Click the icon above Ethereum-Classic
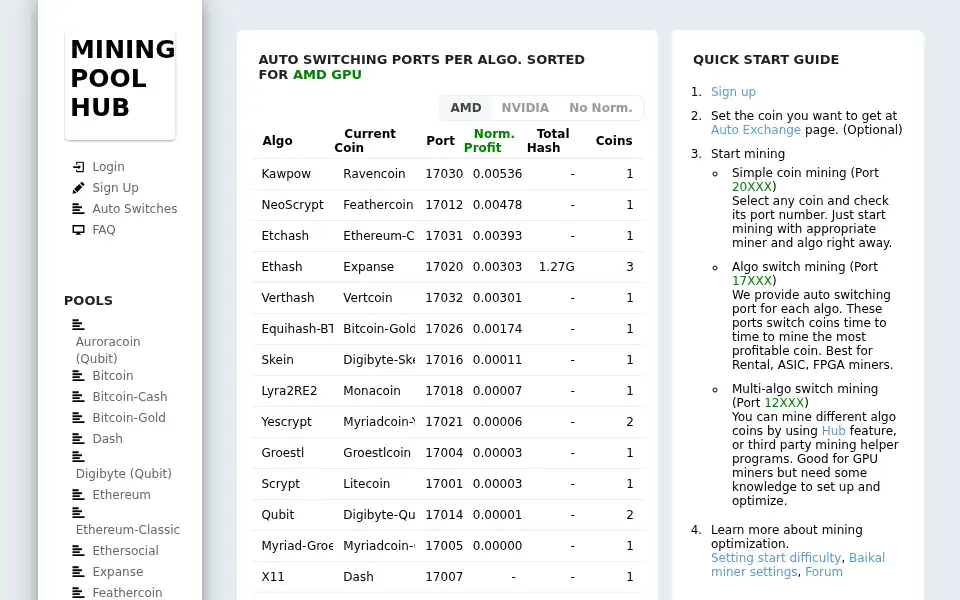Viewport: 960px width, 600px height. [78, 512]
